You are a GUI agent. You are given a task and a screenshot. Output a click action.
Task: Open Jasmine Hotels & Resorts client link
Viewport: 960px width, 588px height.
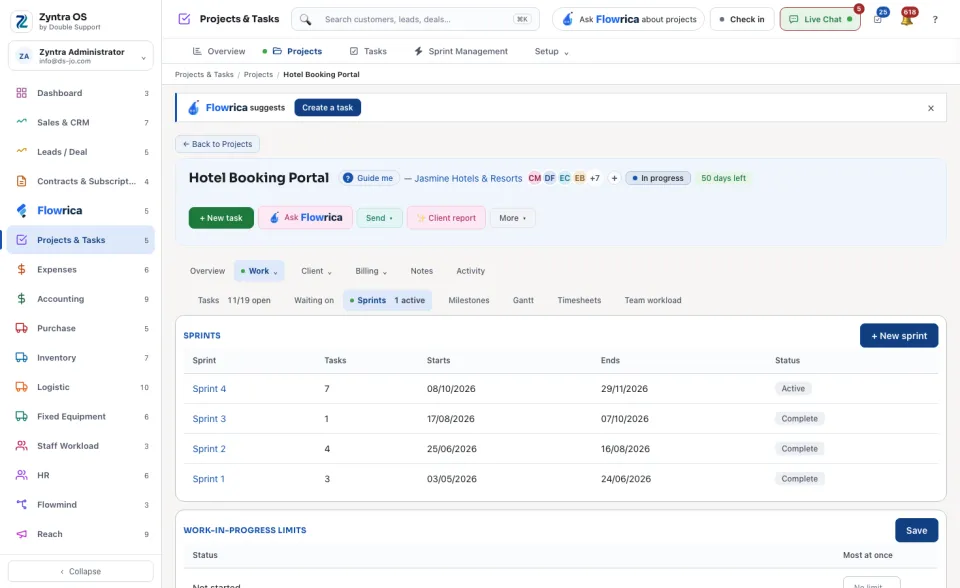(468, 179)
